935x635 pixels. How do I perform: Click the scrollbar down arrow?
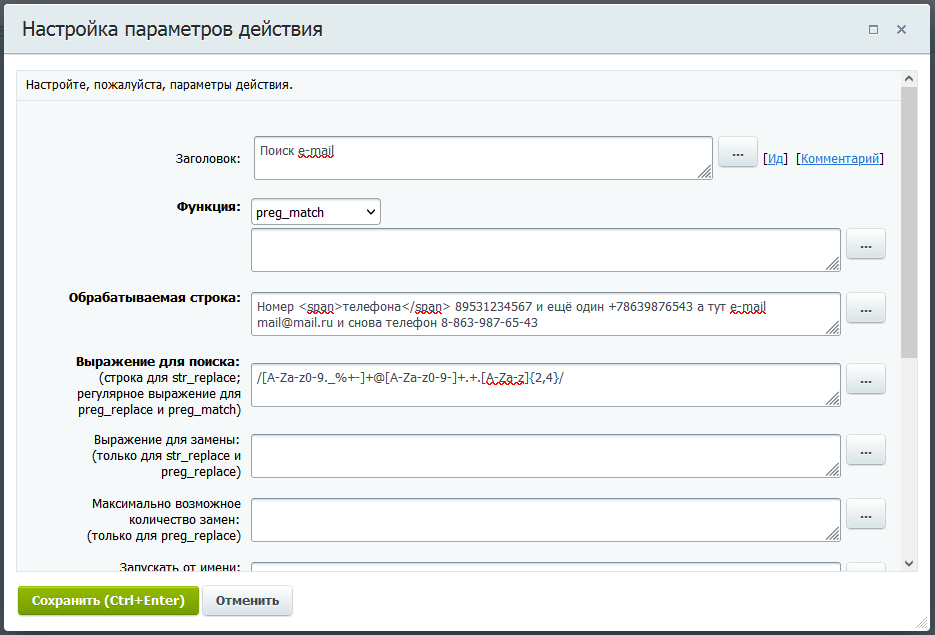[909, 564]
